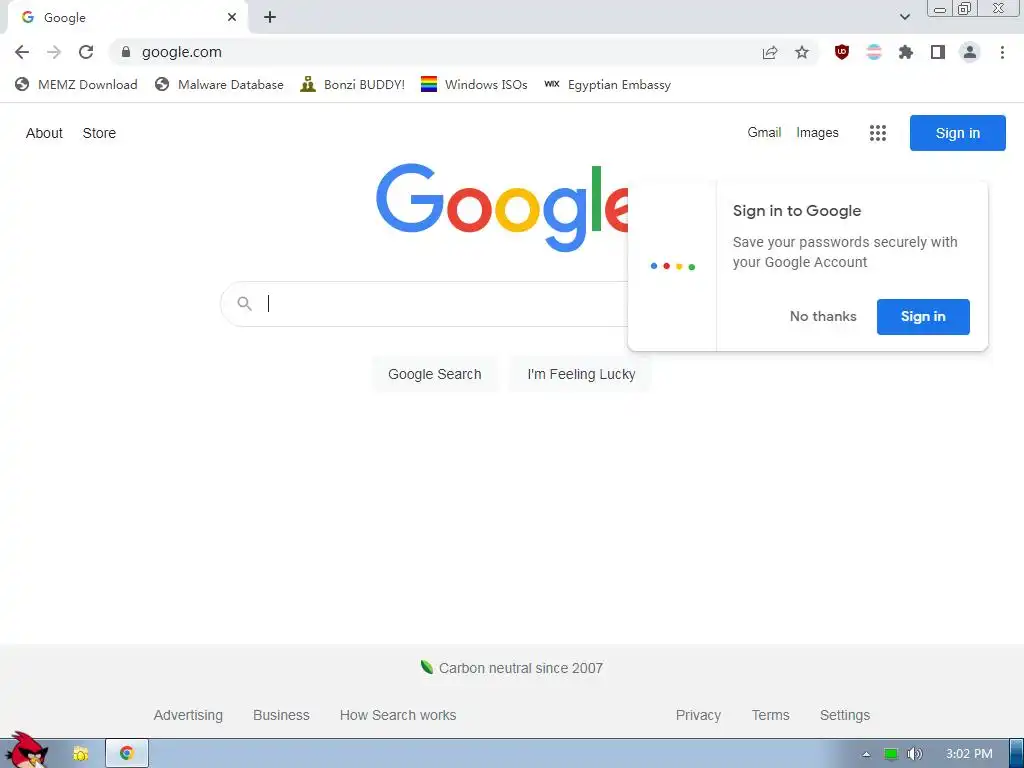This screenshot has width=1024, height=768.
Task: Toggle the browser side panel icon
Action: click(938, 52)
